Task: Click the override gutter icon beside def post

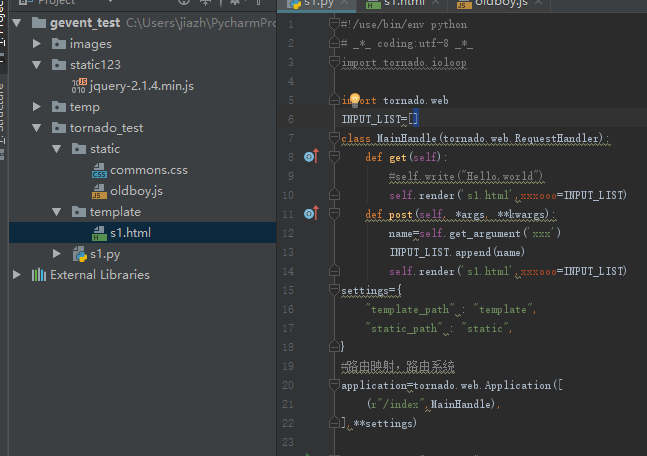Action: 310,214
